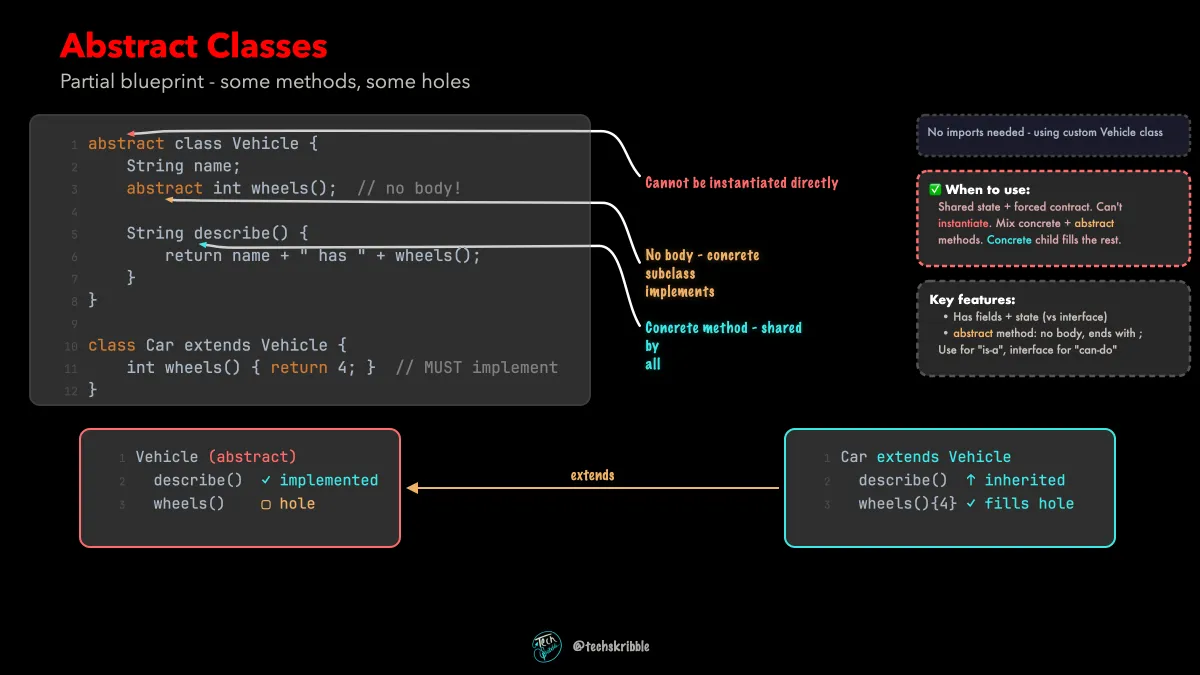Click the Tech Skribble logo icon
1200x675 pixels.
coord(547,646)
